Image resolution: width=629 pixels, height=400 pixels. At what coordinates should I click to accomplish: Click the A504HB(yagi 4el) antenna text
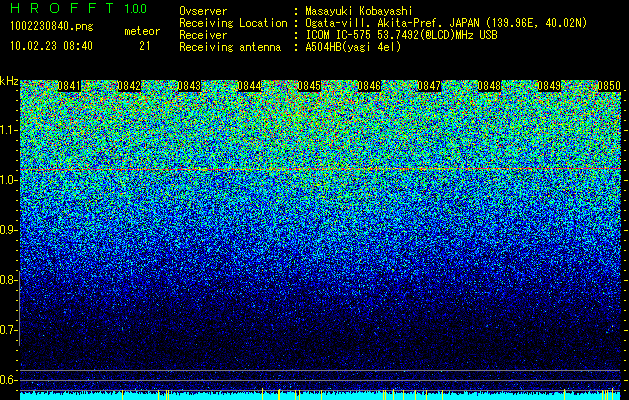click(353, 47)
